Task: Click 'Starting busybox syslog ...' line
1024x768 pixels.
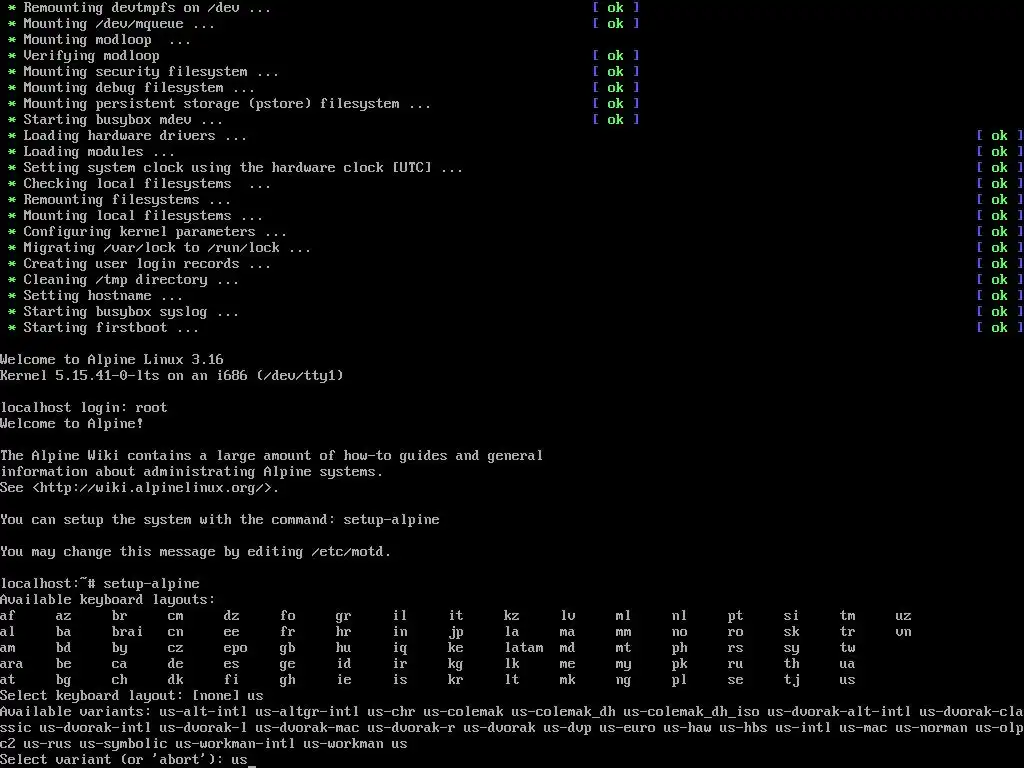Action: [131, 312]
